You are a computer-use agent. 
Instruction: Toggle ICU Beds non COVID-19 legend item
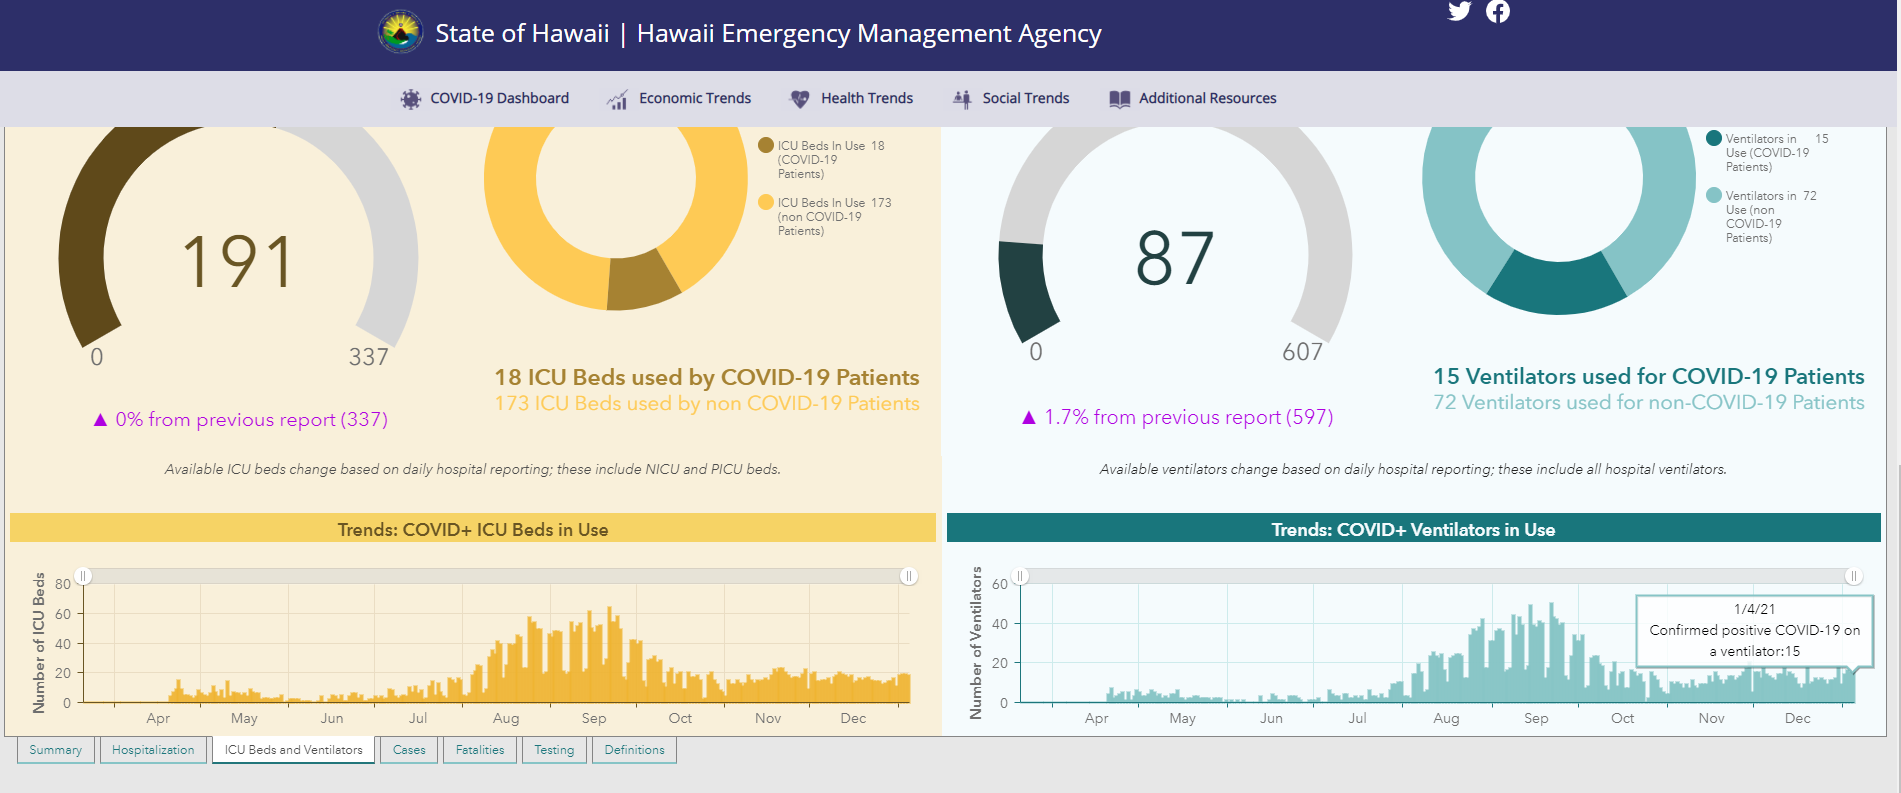click(825, 216)
